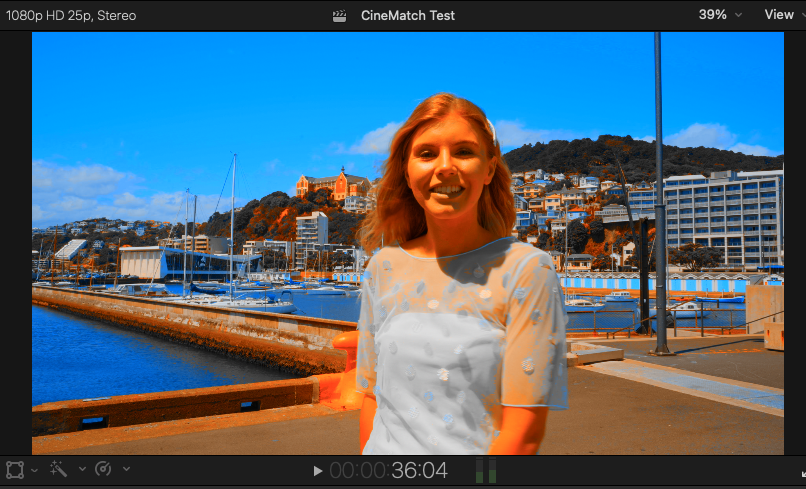Play the clip in the viewer

[318, 470]
